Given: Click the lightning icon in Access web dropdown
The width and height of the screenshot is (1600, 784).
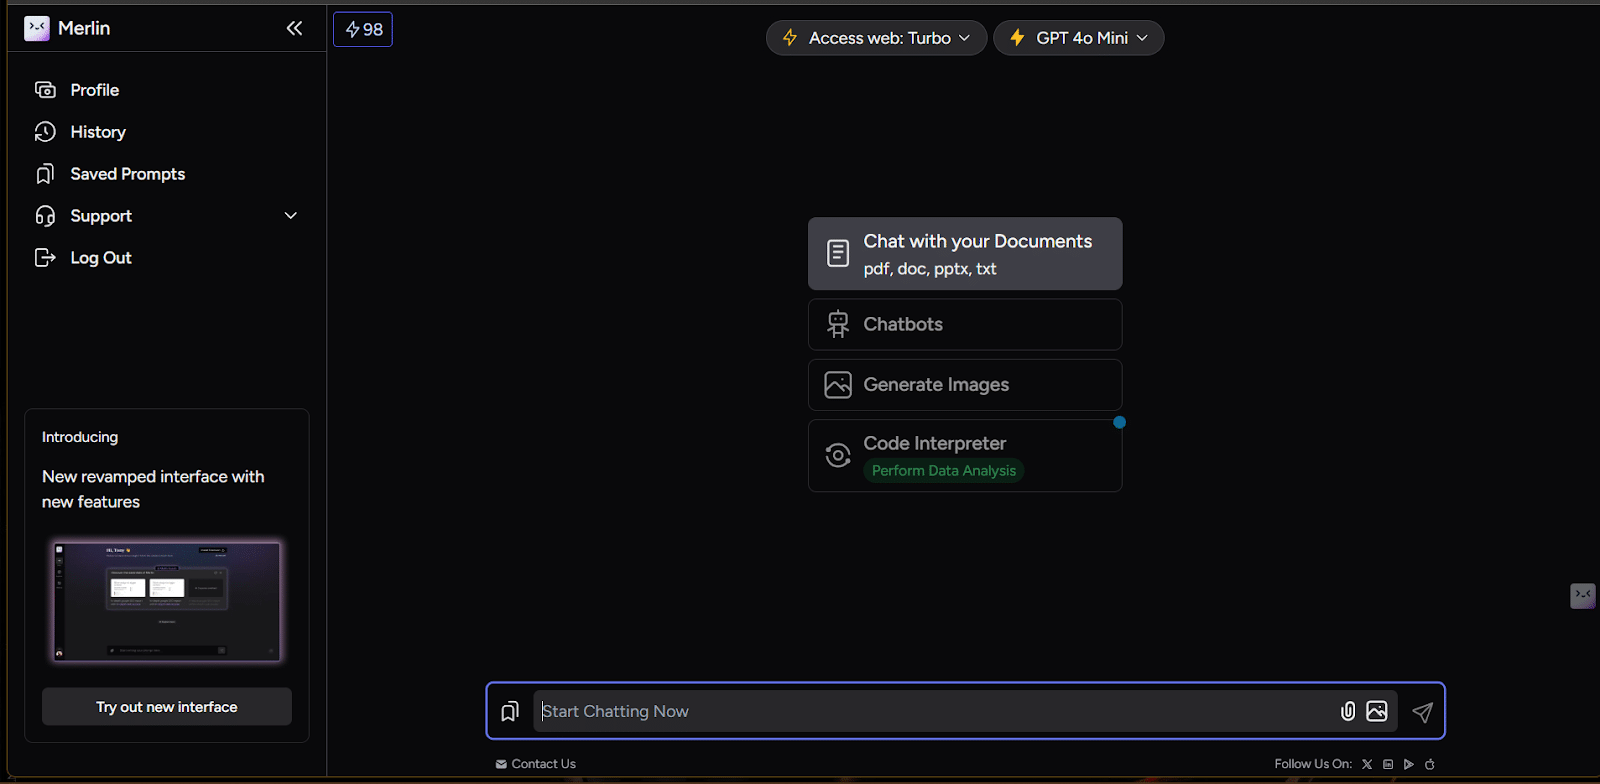Looking at the screenshot, I should (790, 38).
